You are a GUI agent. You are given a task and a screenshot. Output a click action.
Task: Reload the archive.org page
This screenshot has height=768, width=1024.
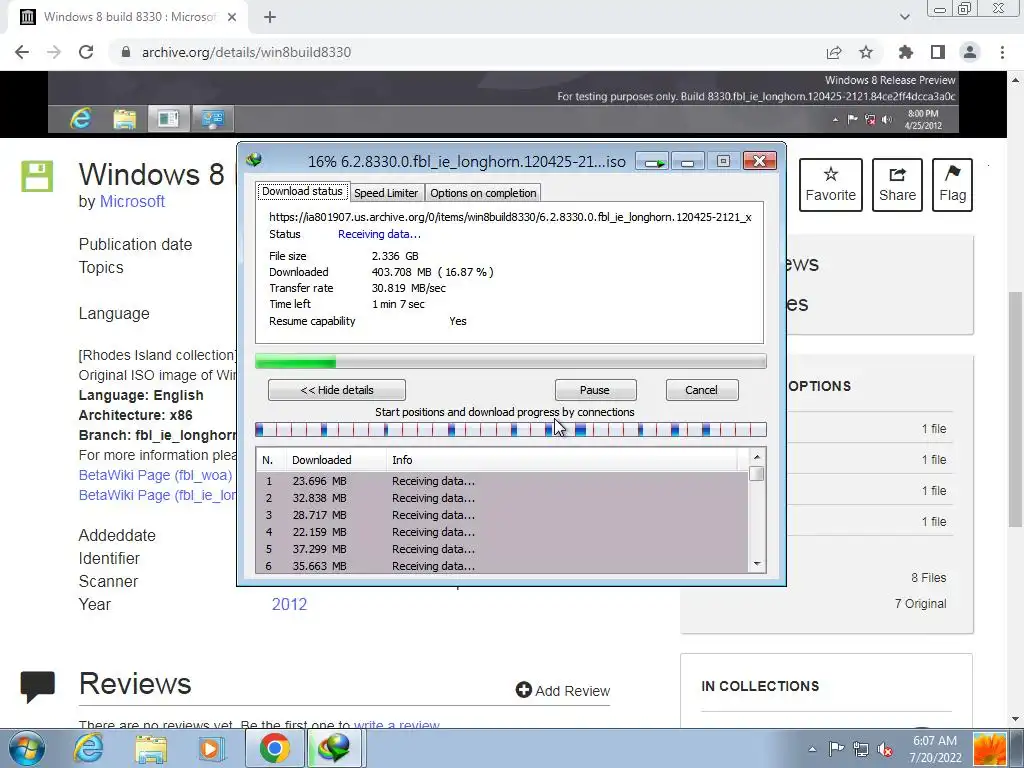coord(86,52)
